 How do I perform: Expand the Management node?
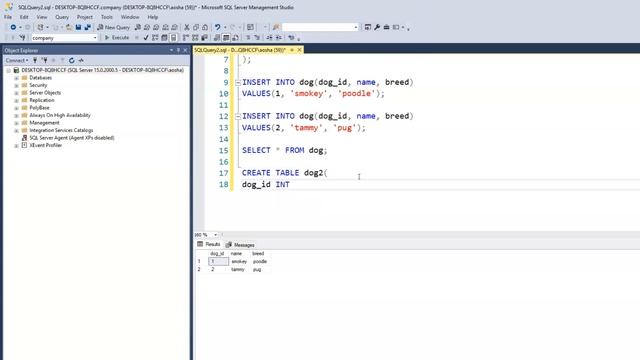click(16, 123)
